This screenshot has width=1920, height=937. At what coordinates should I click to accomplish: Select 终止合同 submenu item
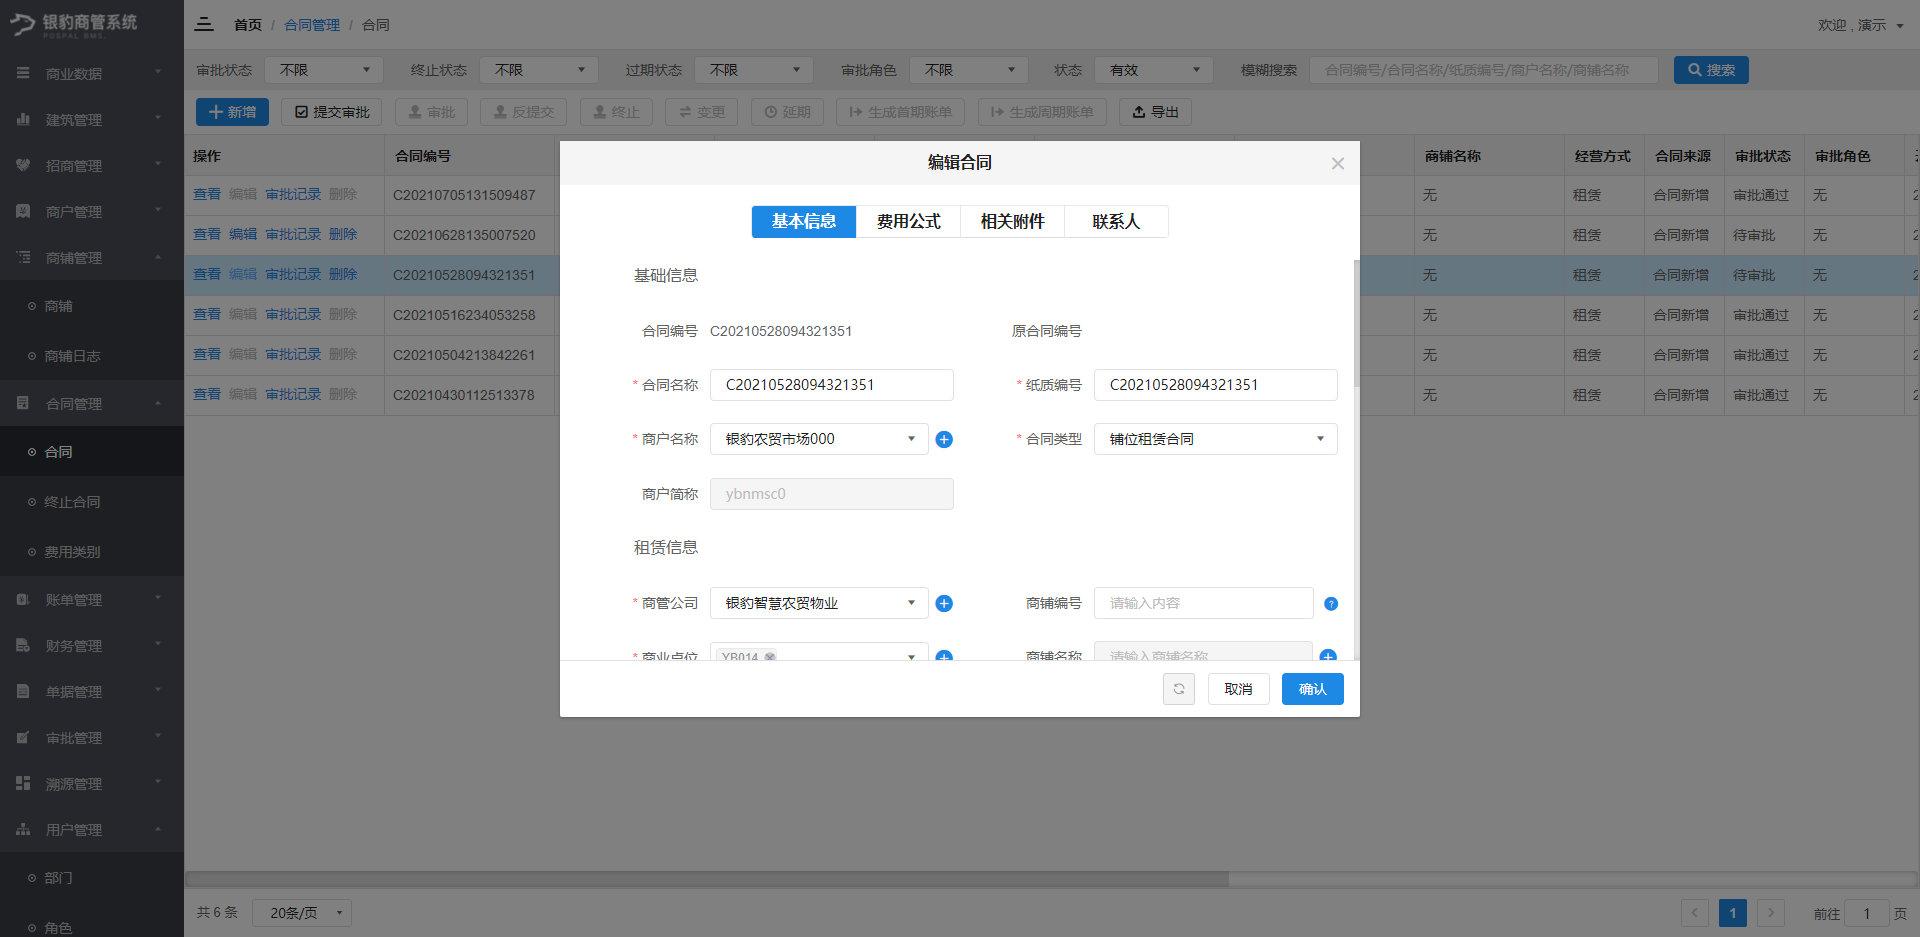click(x=92, y=502)
